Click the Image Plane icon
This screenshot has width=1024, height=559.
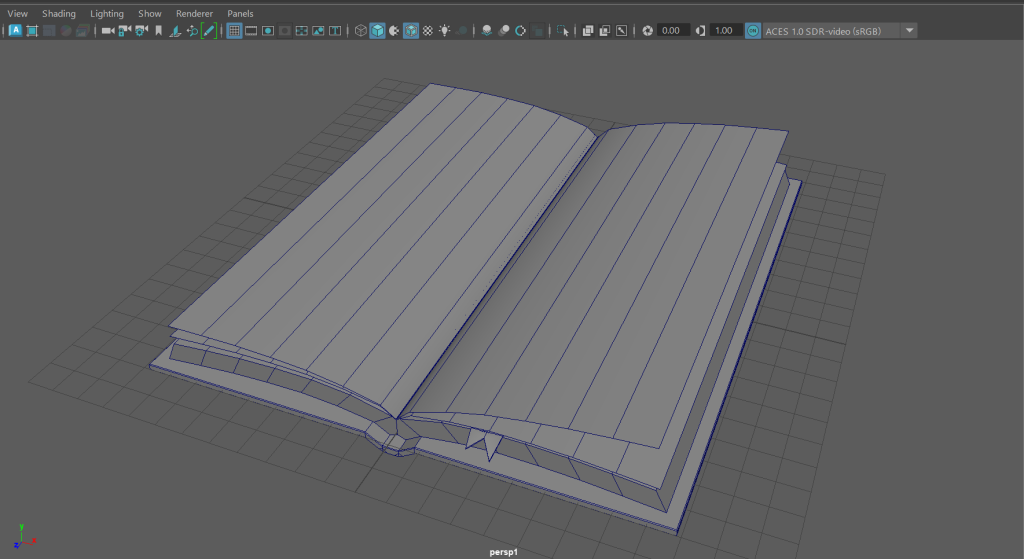coord(175,31)
